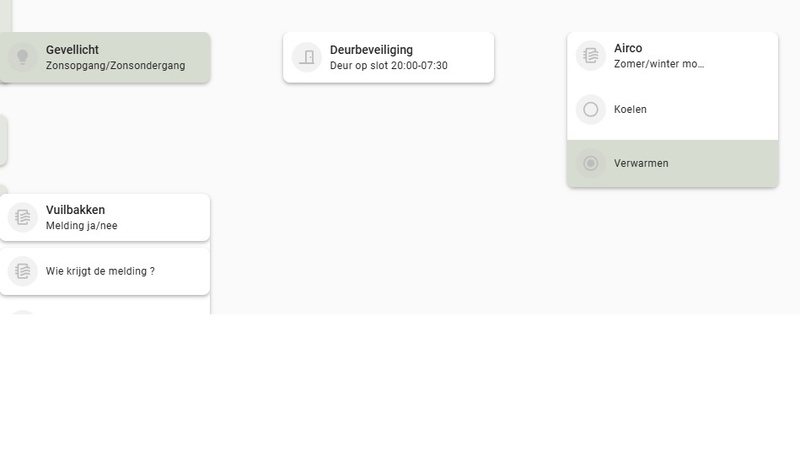Click the 'Melding ja/nee' subtitle
The height and width of the screenshot is (455, 800).
[82, 226]
